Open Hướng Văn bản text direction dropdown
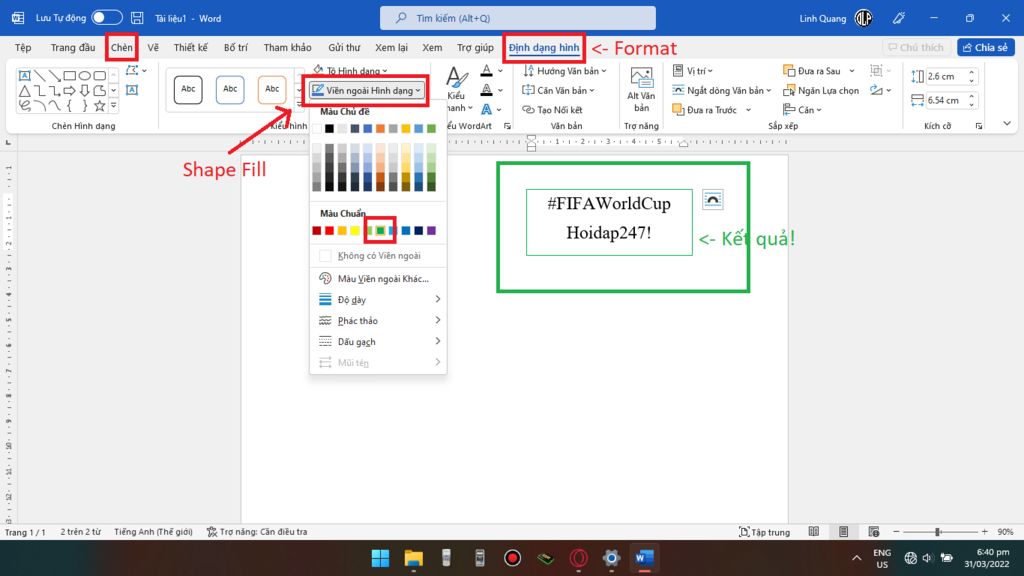This screenshot has width=1024, height=576. pyautogui.click(x=564, y=71)
